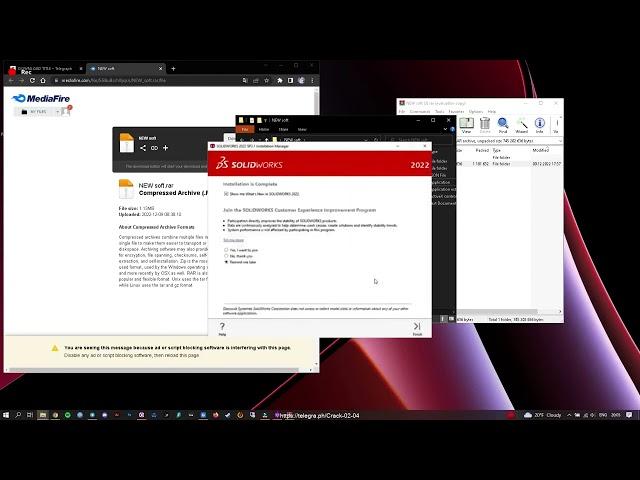Sort by the Packed column in WinRAR

pos(482,150)
